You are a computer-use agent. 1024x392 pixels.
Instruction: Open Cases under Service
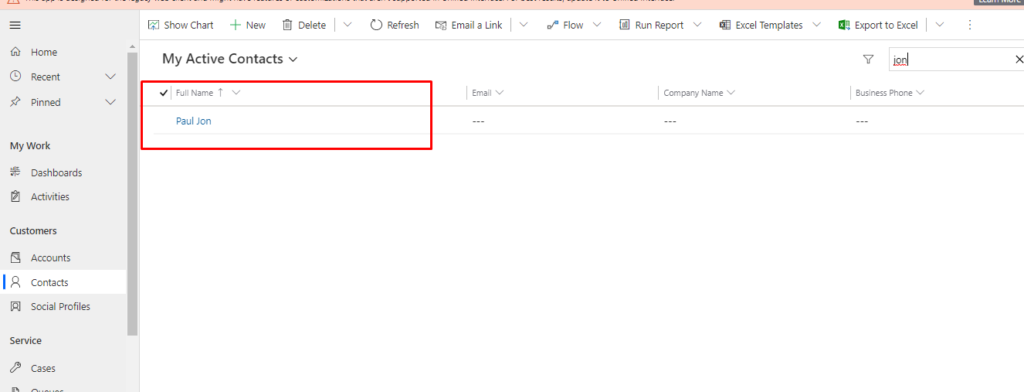[x=43, y=368]
